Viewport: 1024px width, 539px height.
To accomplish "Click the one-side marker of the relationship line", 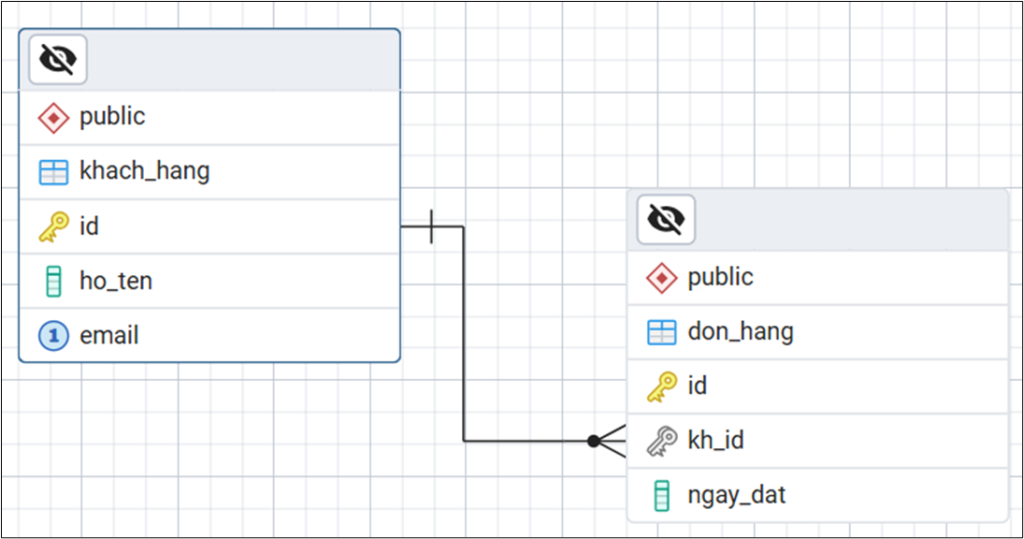I will pos(430,227).
